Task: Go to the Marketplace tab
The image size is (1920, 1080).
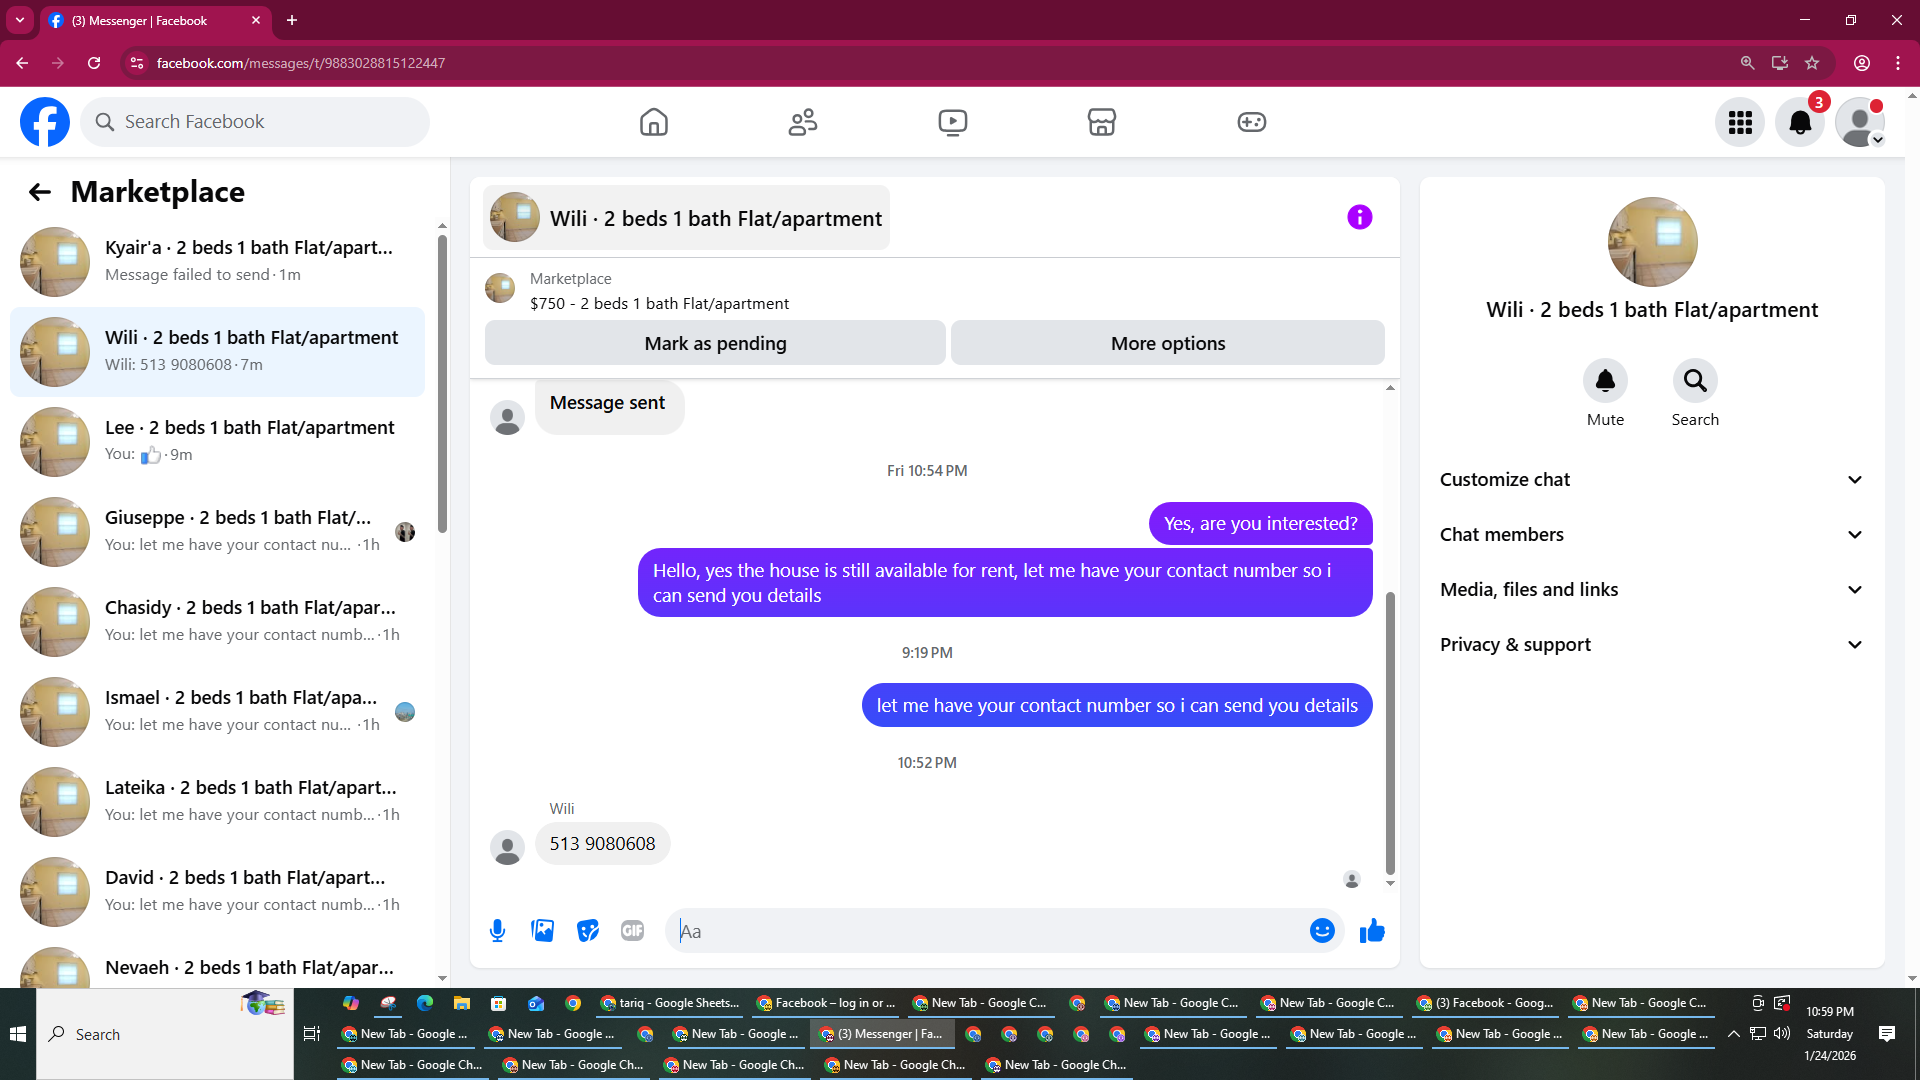Action: [1101, 122]
